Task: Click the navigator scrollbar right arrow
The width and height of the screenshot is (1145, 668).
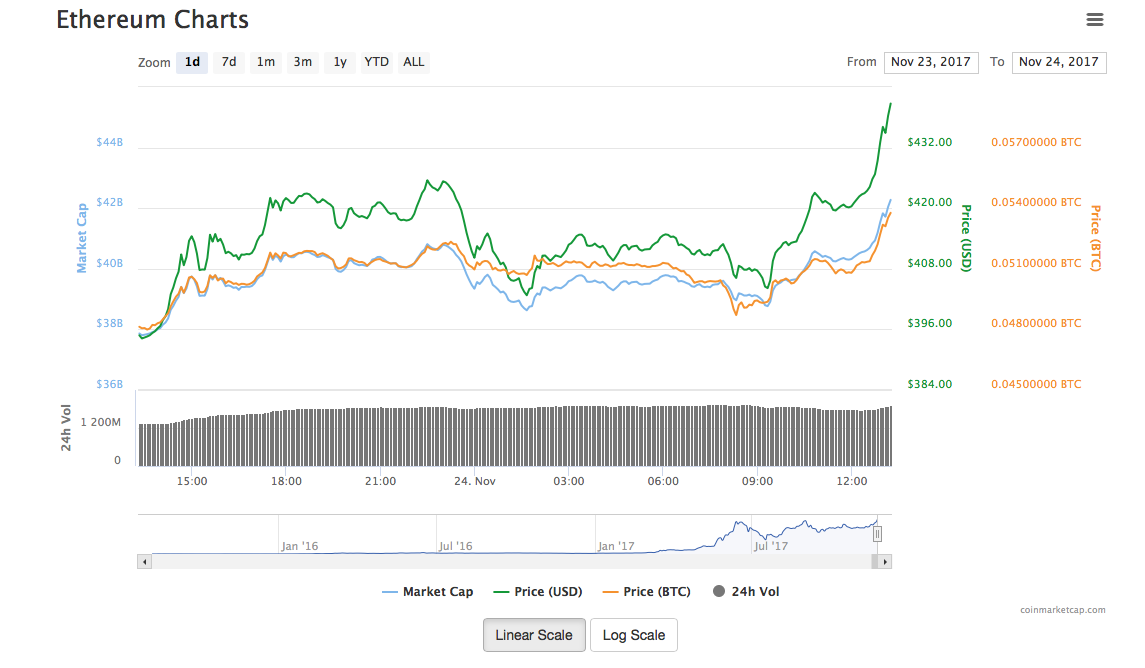Action: coord(885,562)
